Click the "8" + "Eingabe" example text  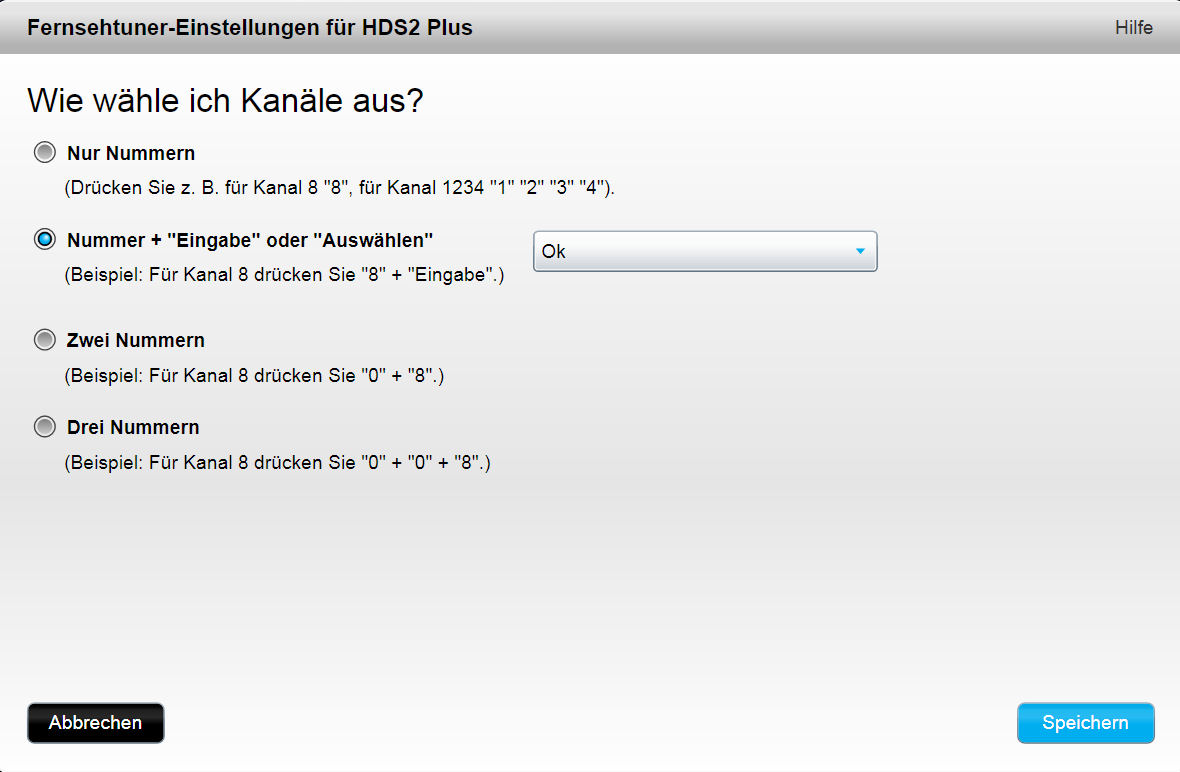(285, 274)
